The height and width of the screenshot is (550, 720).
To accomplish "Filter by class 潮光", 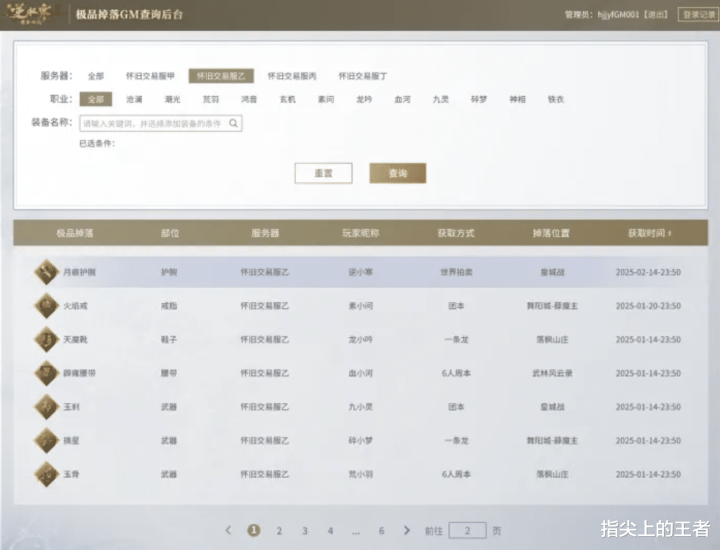I will pos(173,99).
